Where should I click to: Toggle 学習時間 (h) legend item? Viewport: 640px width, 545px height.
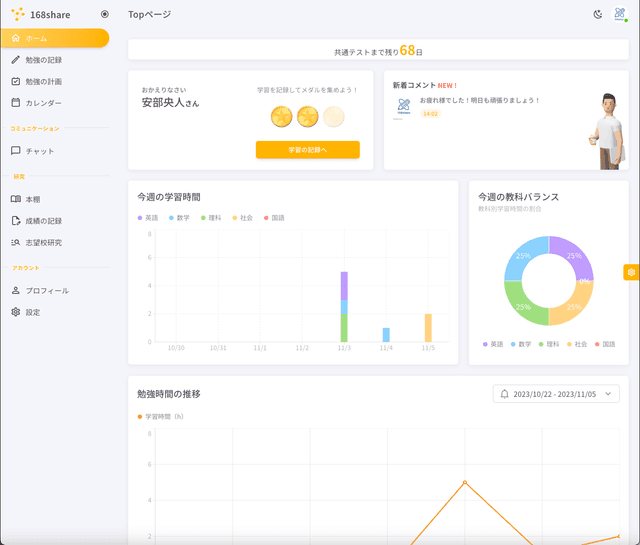[160, 416]
